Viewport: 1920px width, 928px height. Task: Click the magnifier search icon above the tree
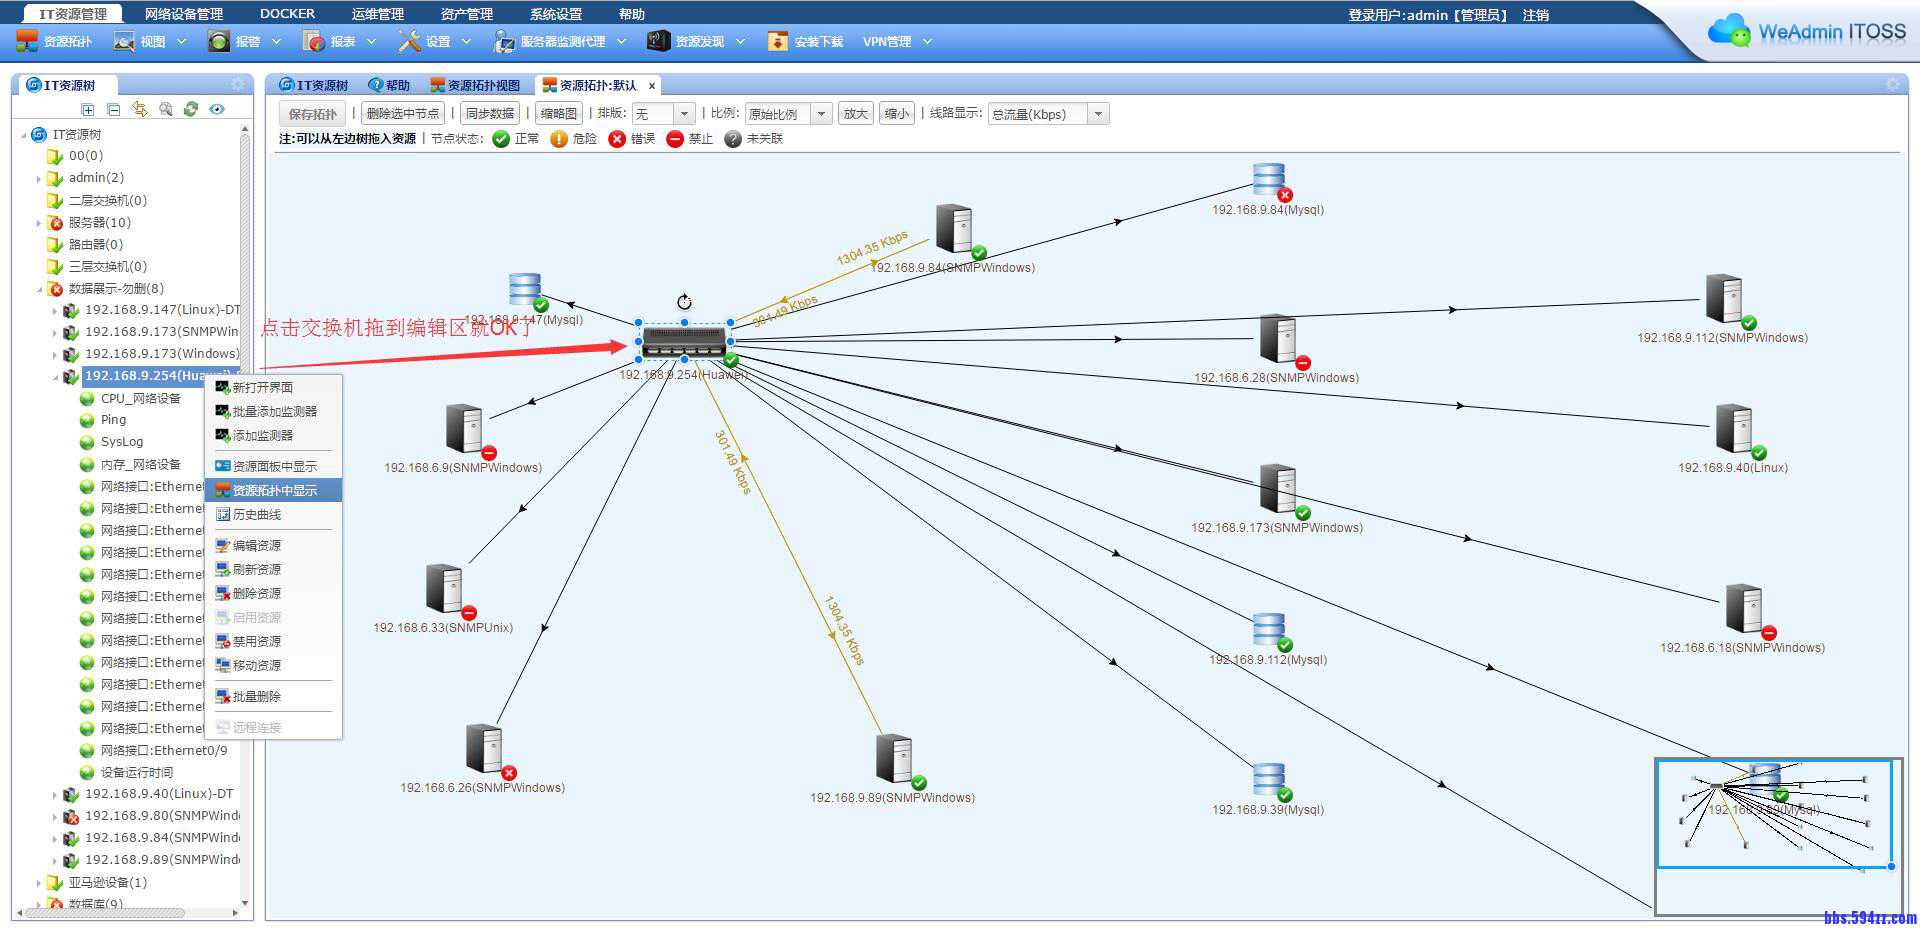point(165,110)
